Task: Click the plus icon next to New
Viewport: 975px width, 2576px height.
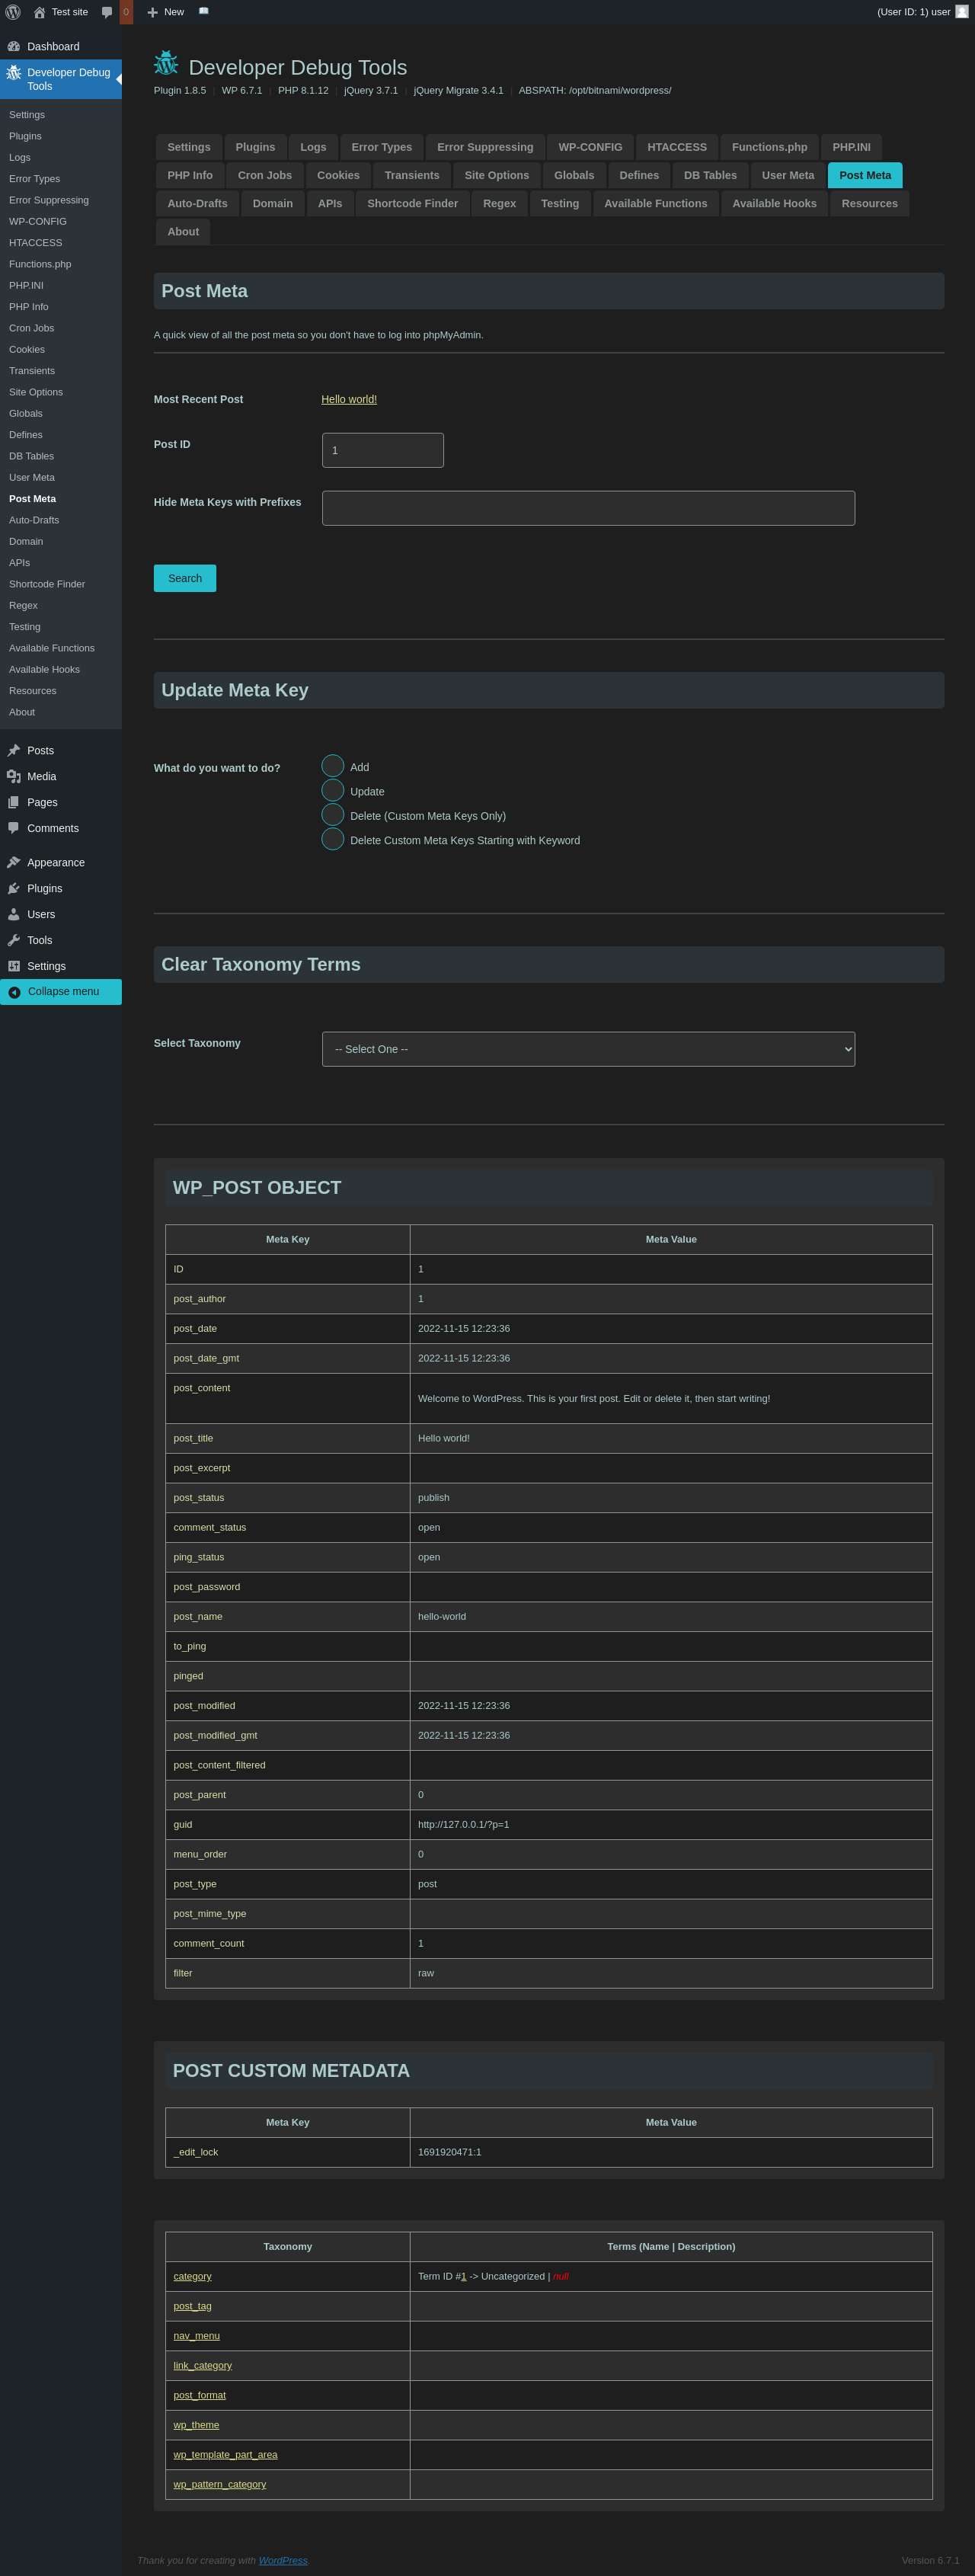Action: point(152,12)
